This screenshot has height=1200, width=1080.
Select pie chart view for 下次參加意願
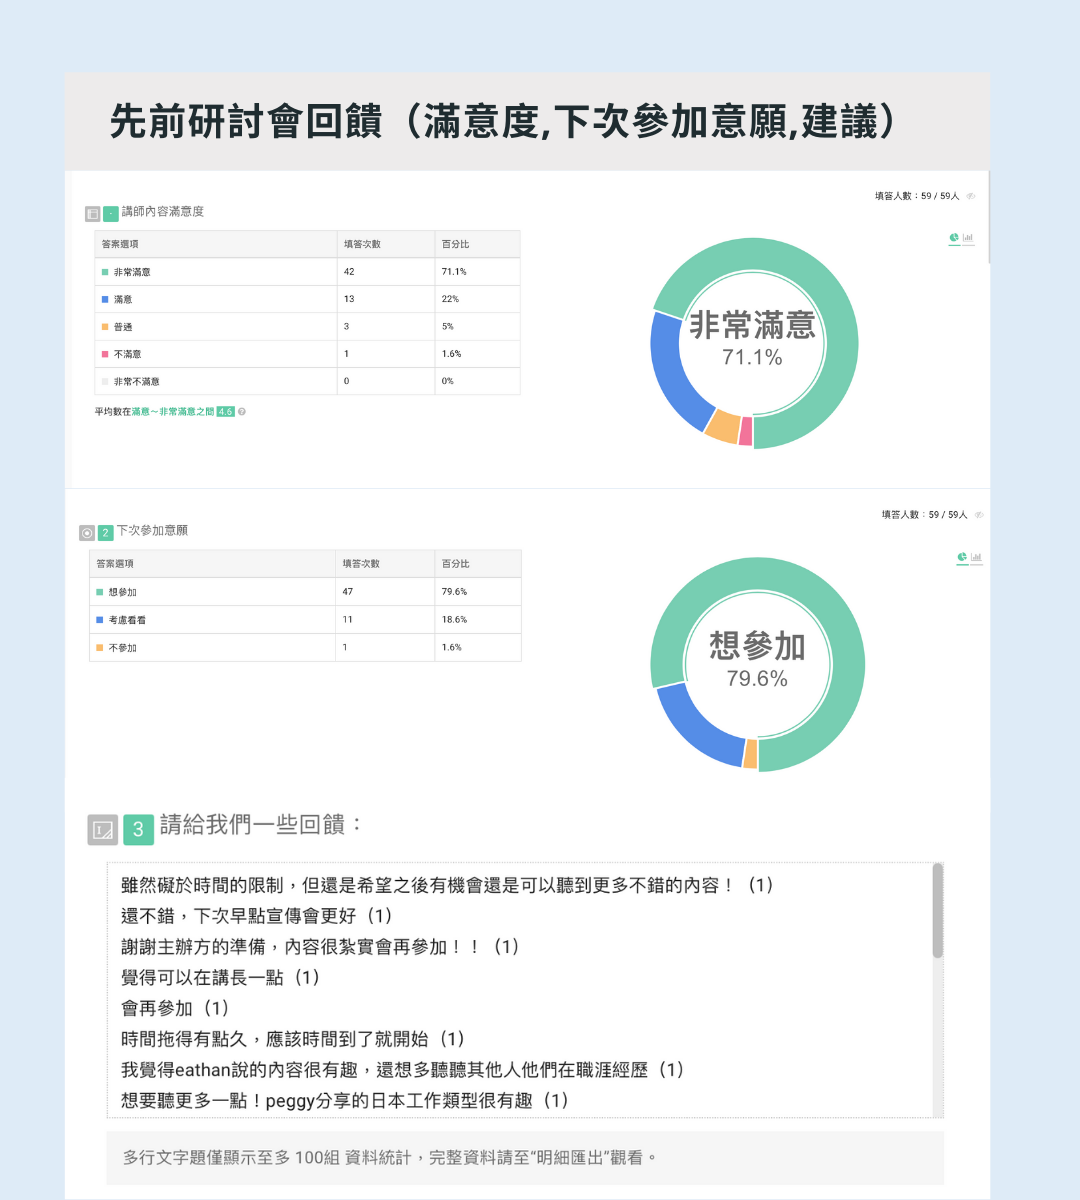coord(962,558)
